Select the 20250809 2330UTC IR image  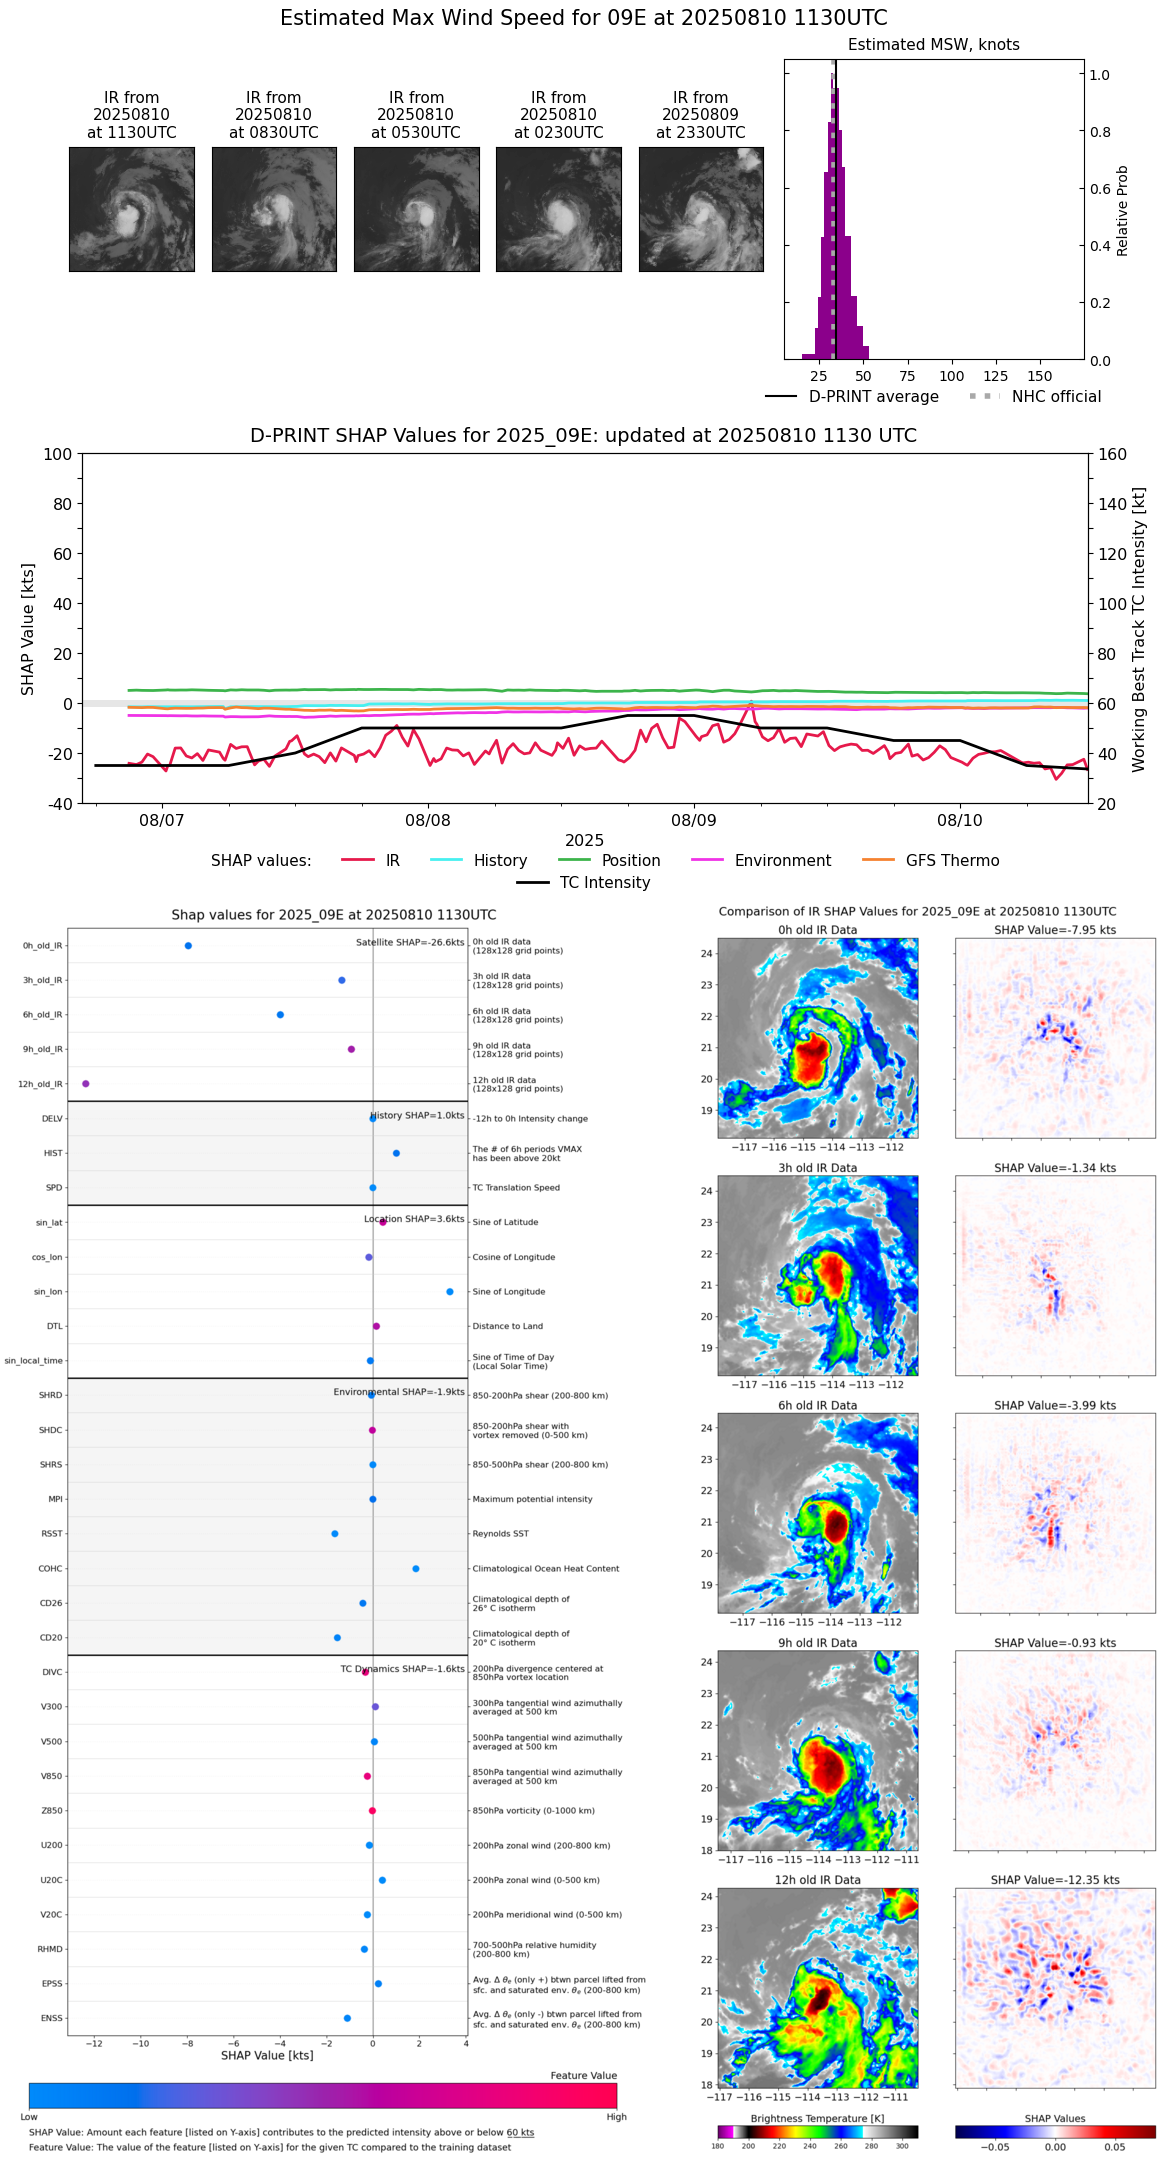pos(701,209)
